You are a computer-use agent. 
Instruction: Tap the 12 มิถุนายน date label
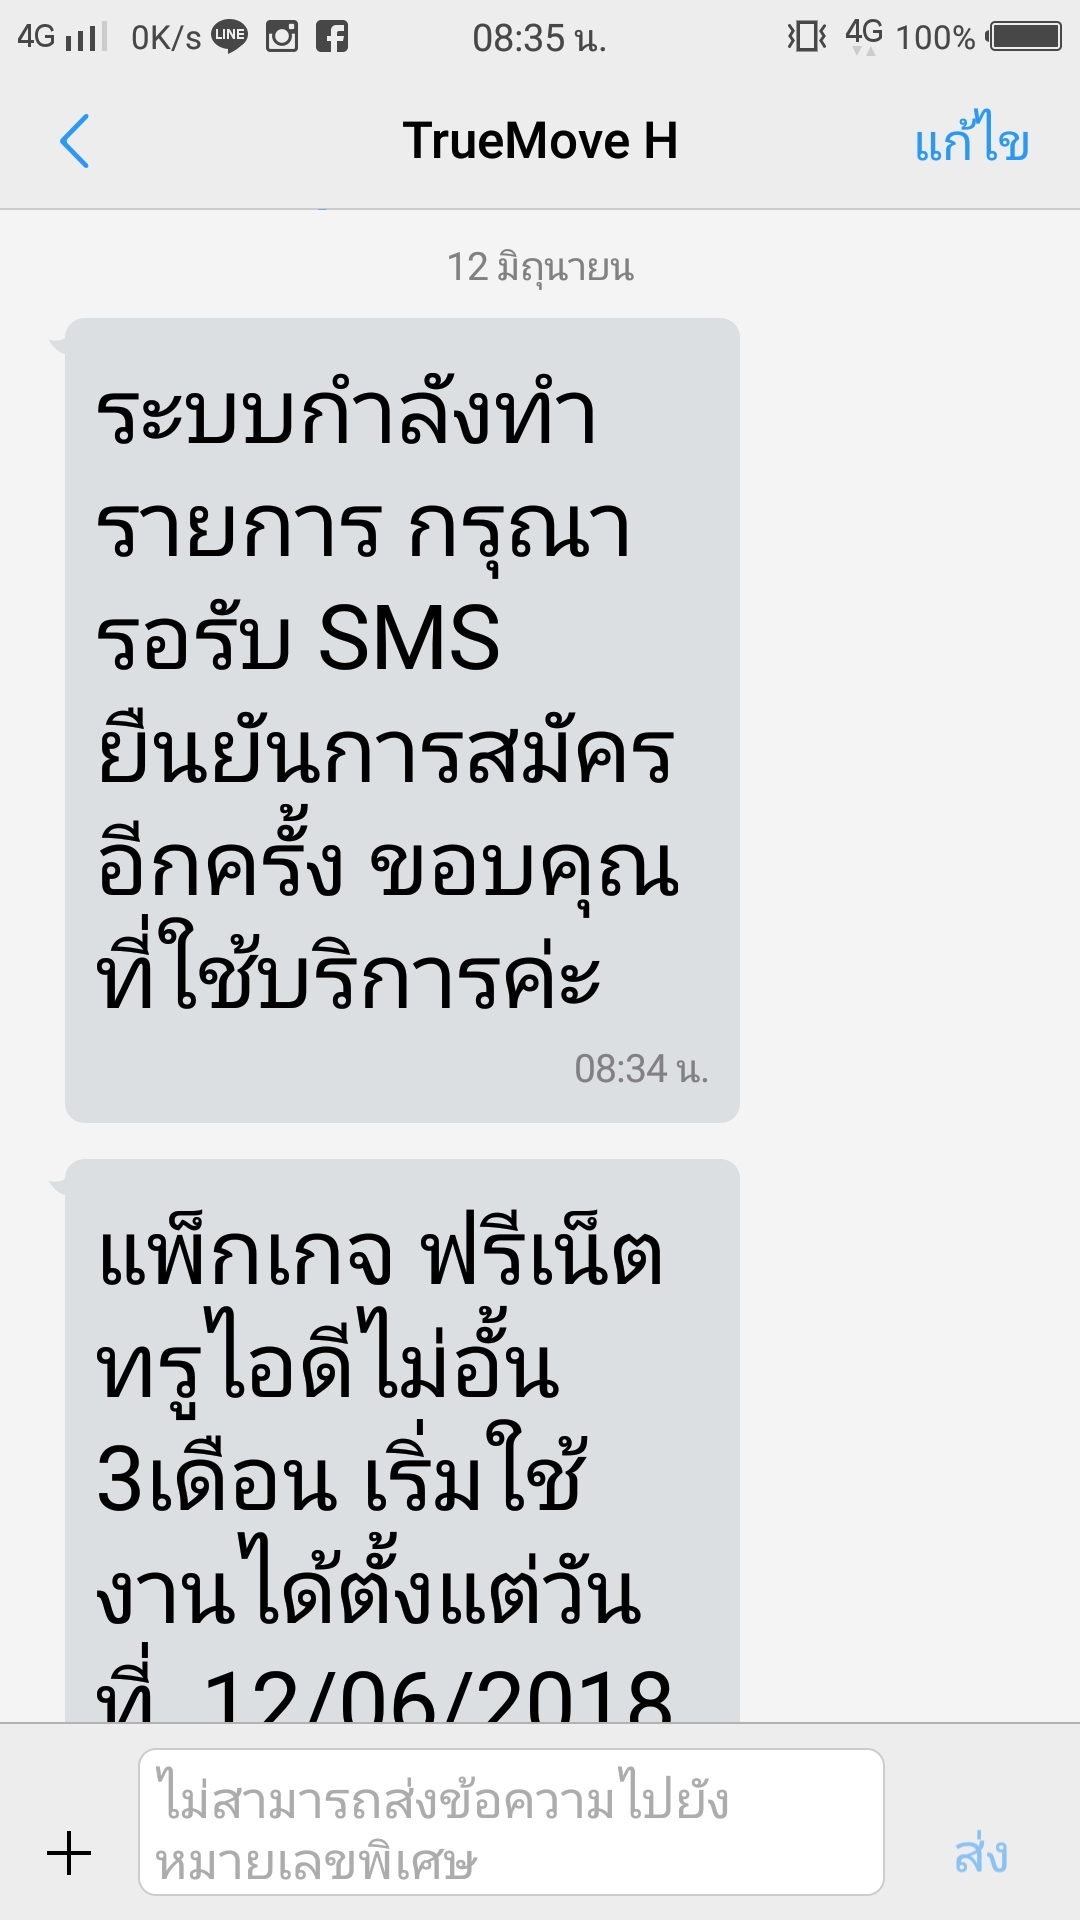point(540,267)
